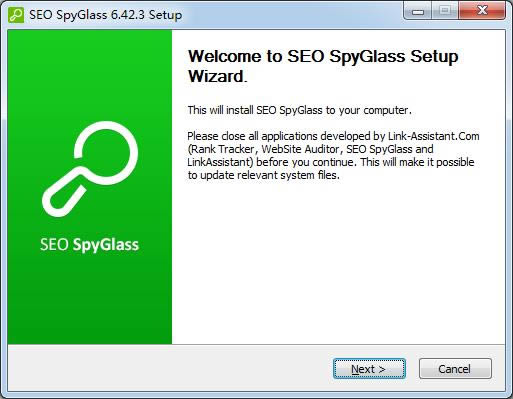Click the handle of the spyglass logo
The width and height of the screenshot is (513, 399).
64,193
